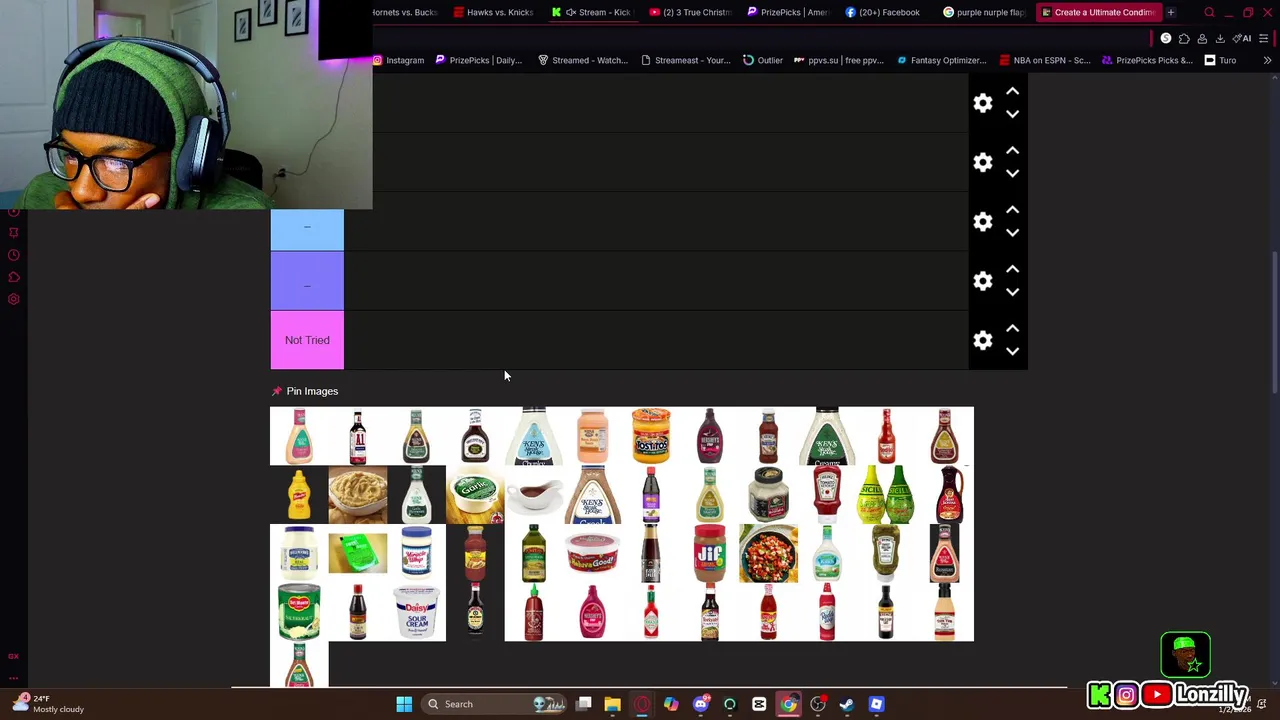The height and width of the screenshot is (720, 1280).
Task: Pick the Miracle Whip jar image
Action: [416, 553]
